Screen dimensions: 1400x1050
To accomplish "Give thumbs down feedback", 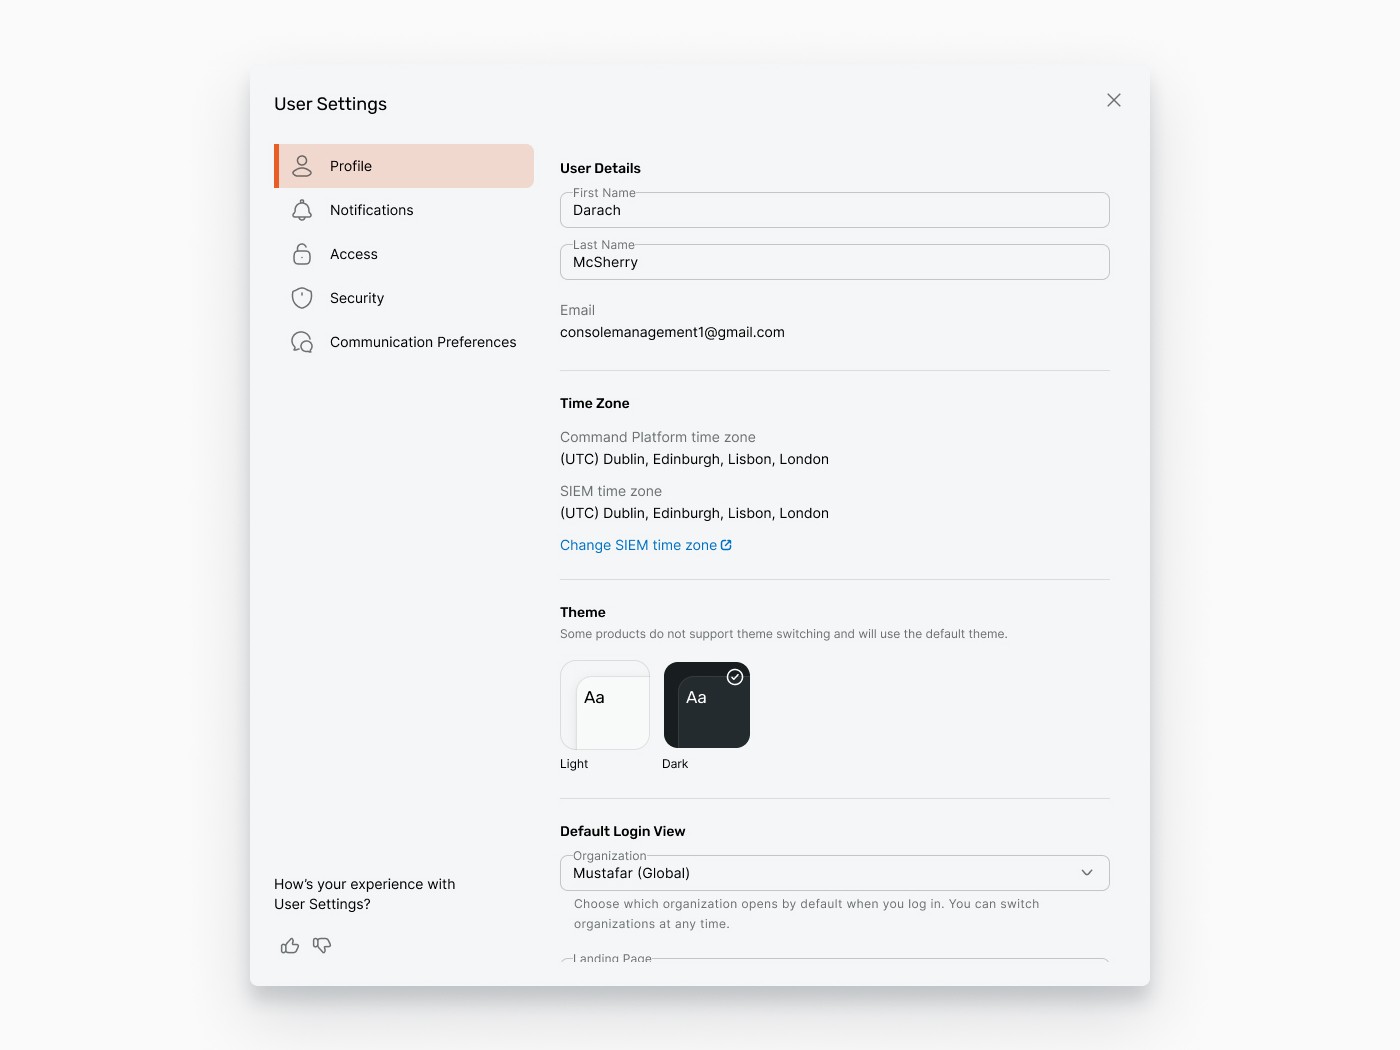I will [322, 945].
